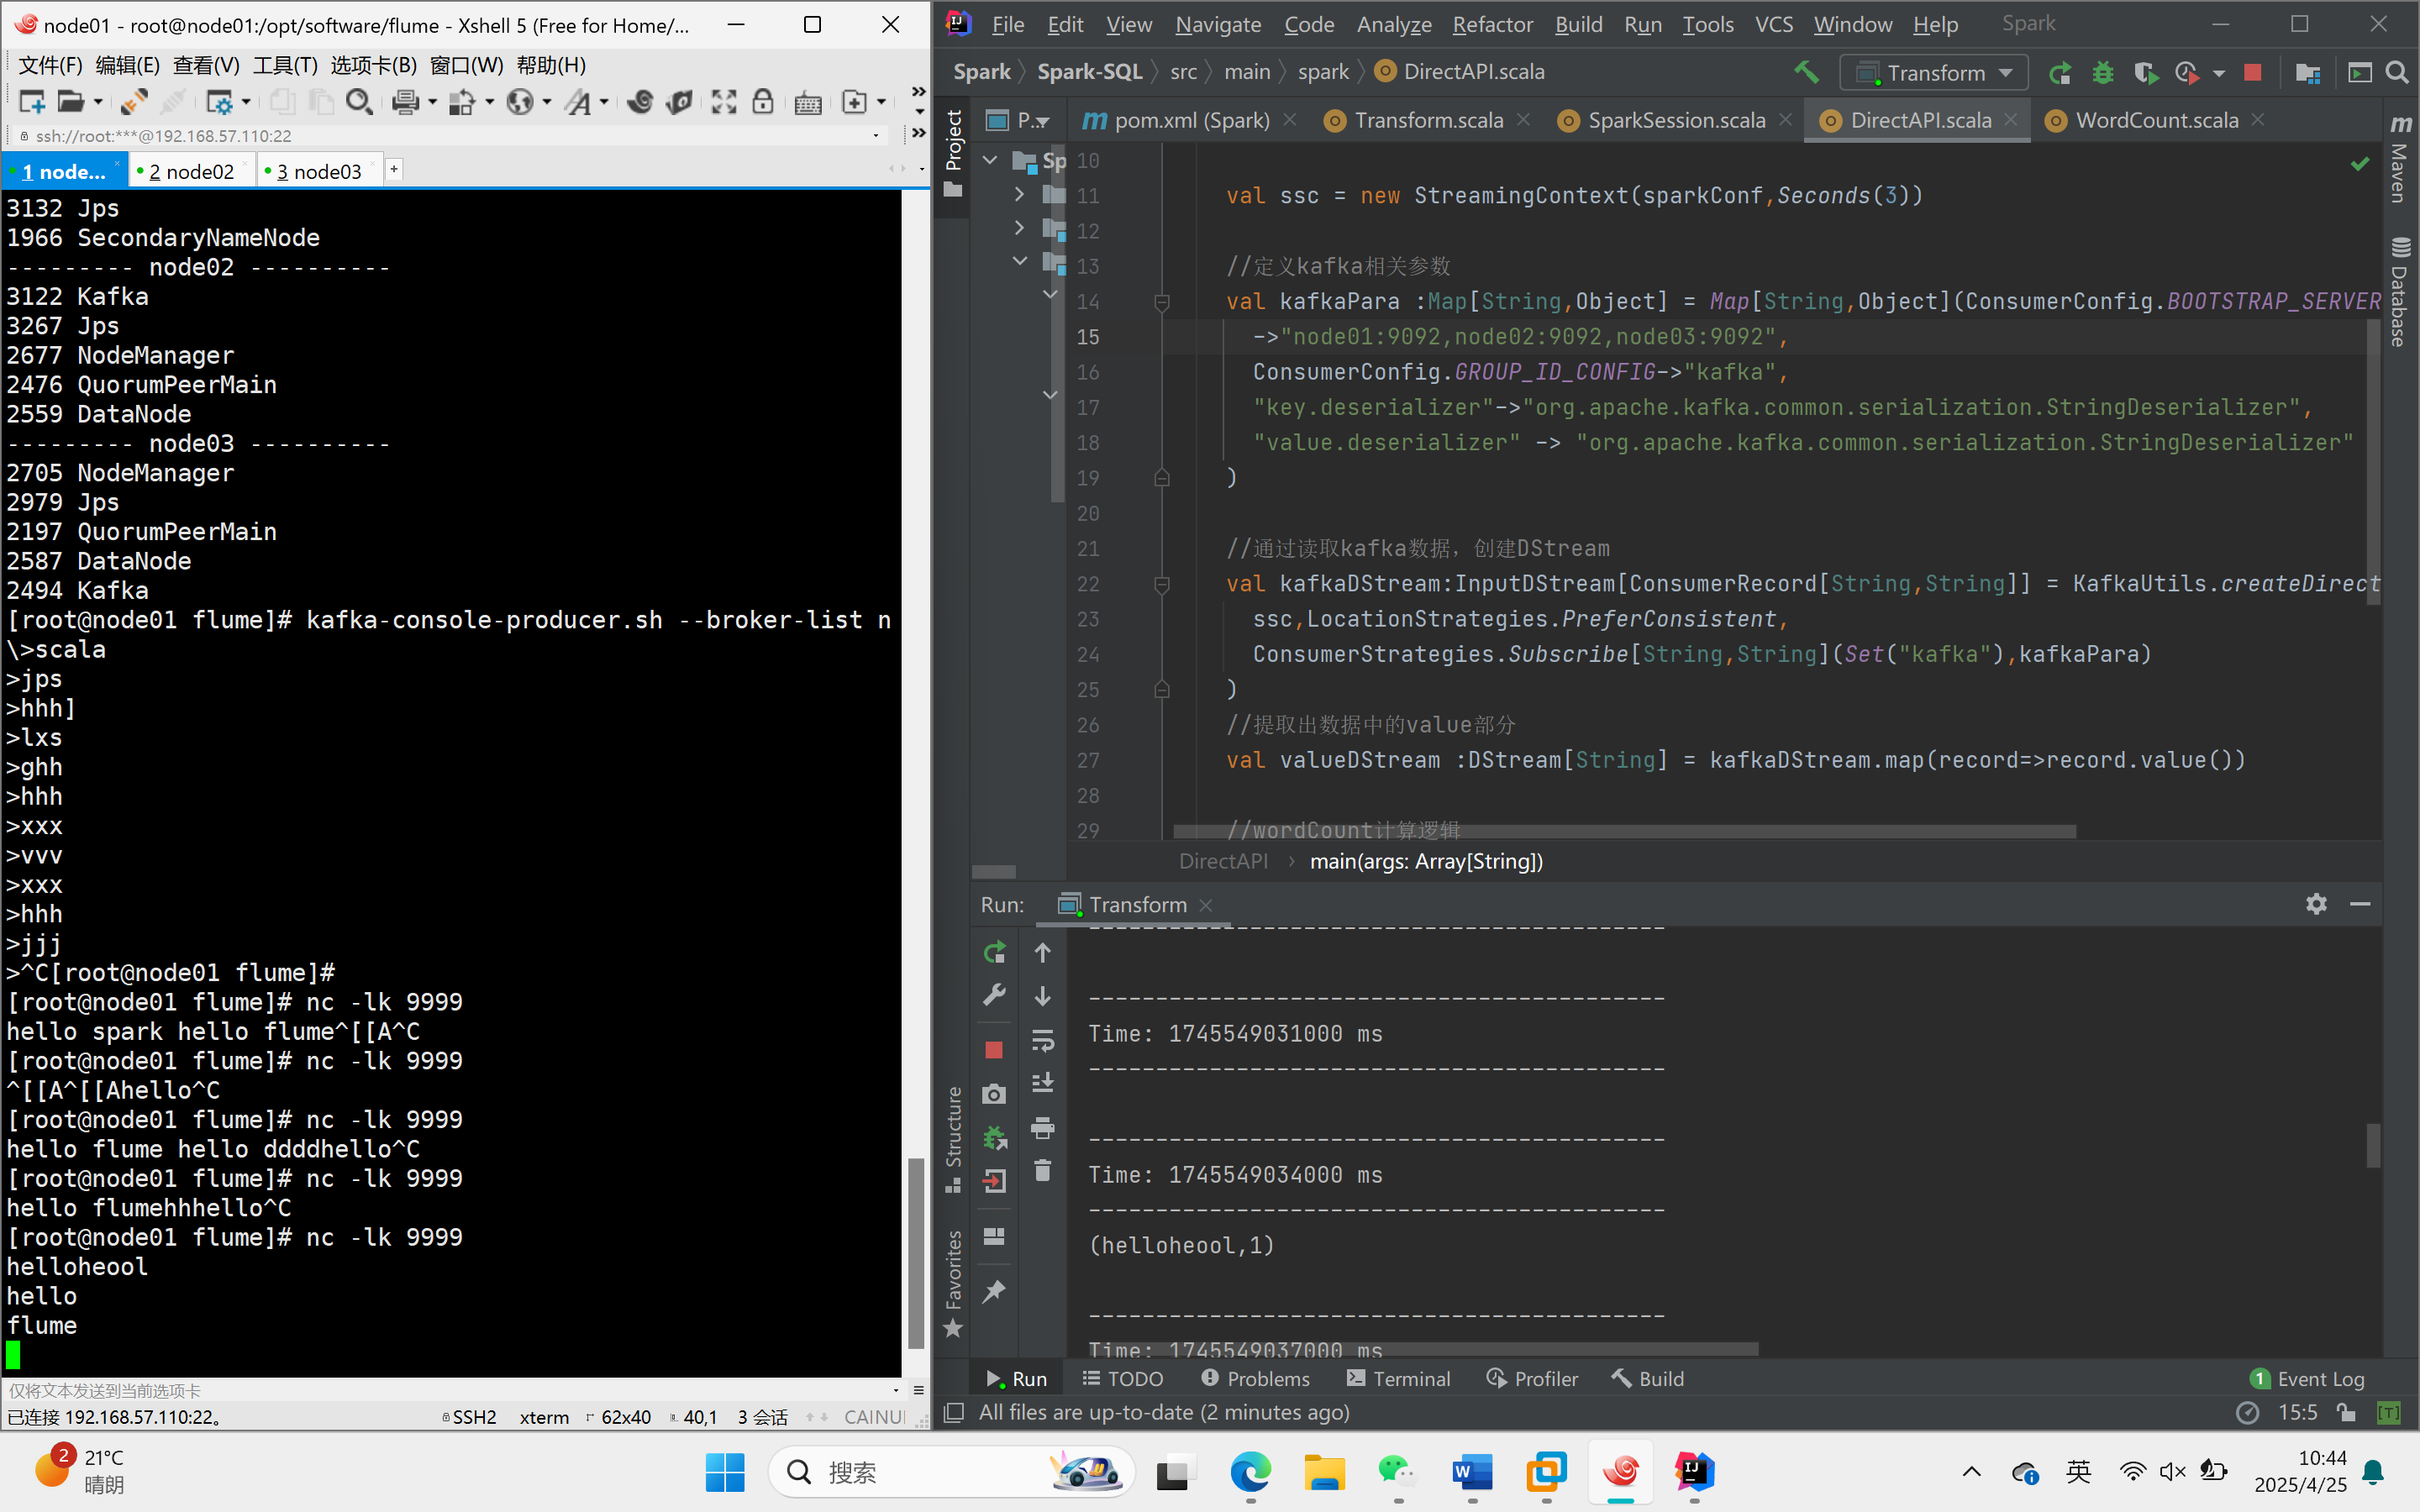Open the Terminal tool window button
Image resolution: width=2420 pixels, height=1512 pixels.
coord(1398,1379)
